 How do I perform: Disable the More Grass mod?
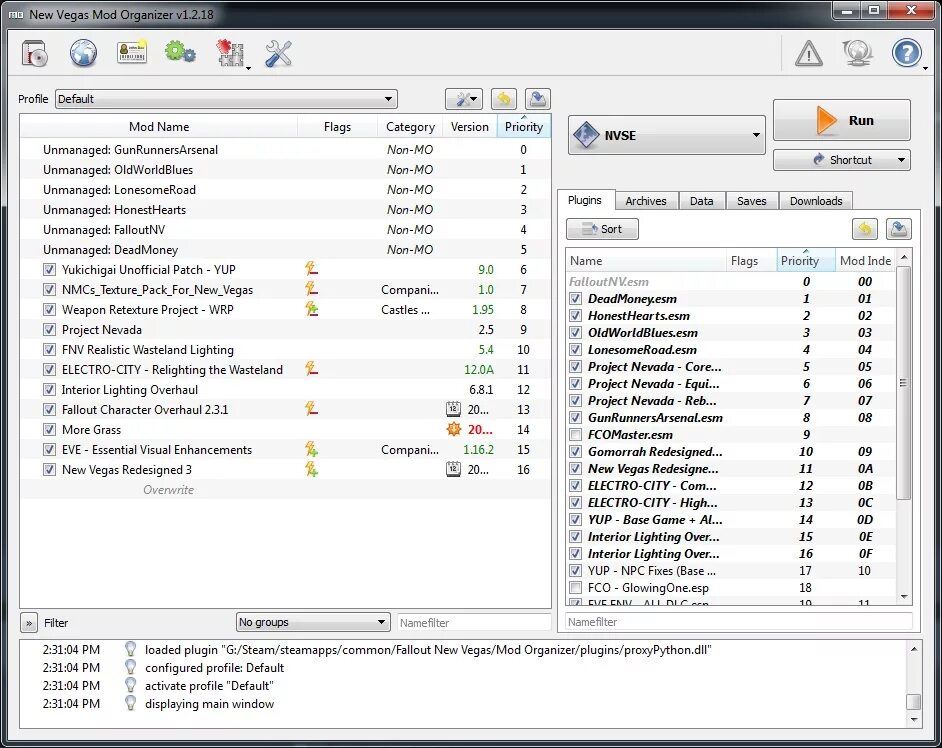click(49, 430)
